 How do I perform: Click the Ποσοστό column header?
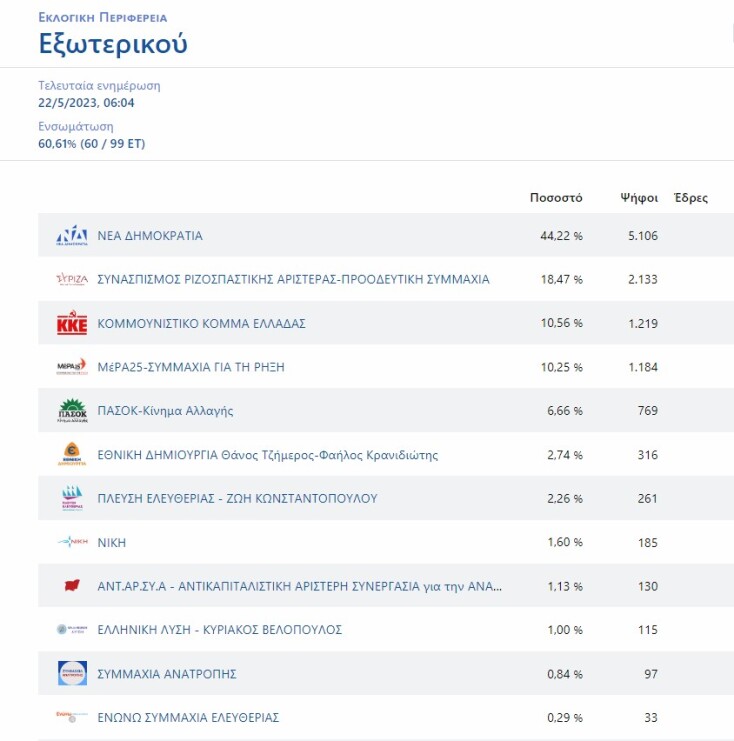556,198
